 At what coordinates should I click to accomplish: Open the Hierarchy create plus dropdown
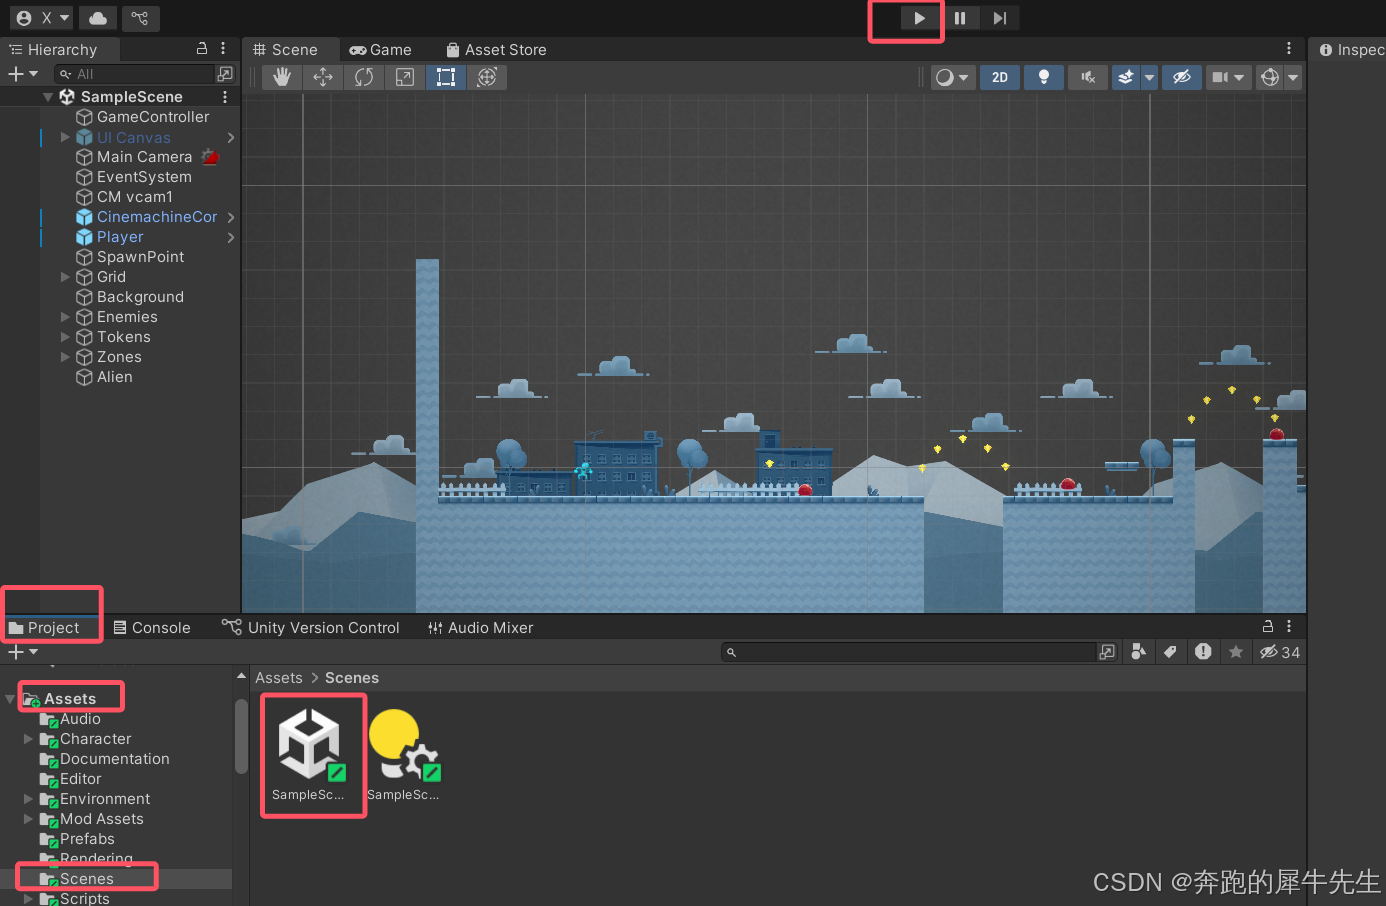(23, 74)
